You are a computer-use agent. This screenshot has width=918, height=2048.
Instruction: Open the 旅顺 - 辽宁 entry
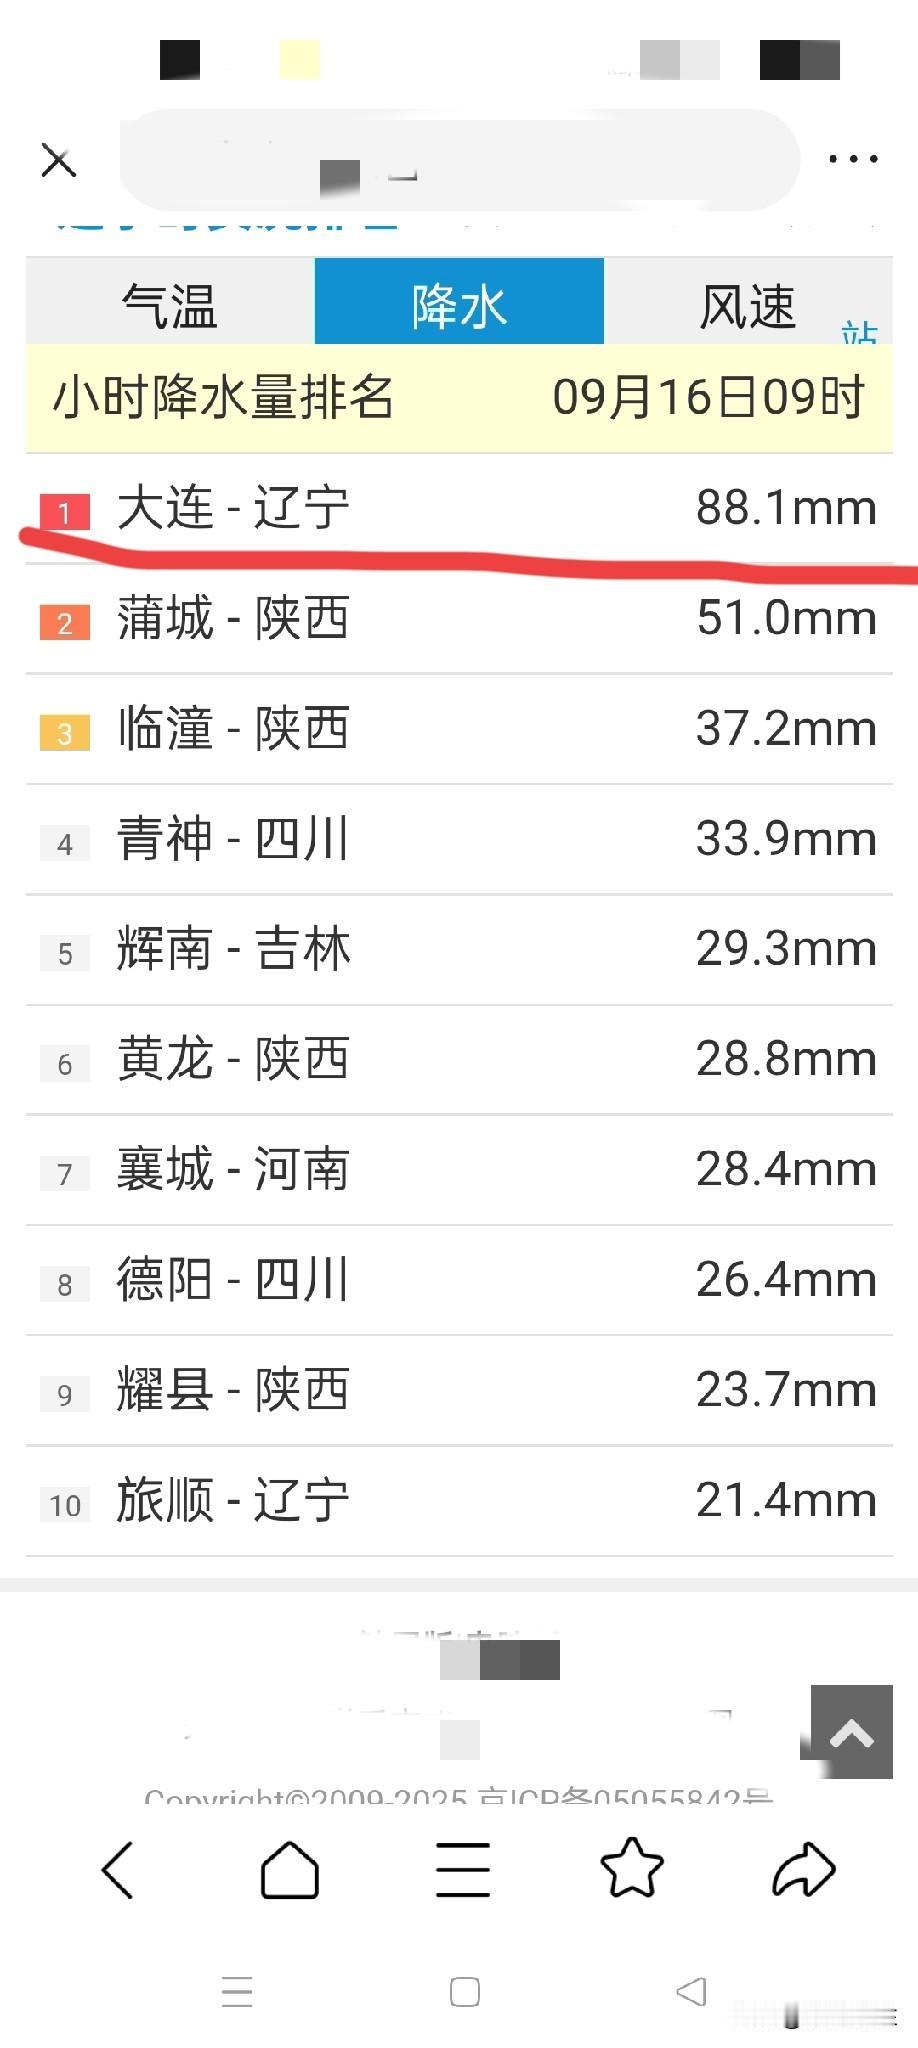tap(459, 1501)
